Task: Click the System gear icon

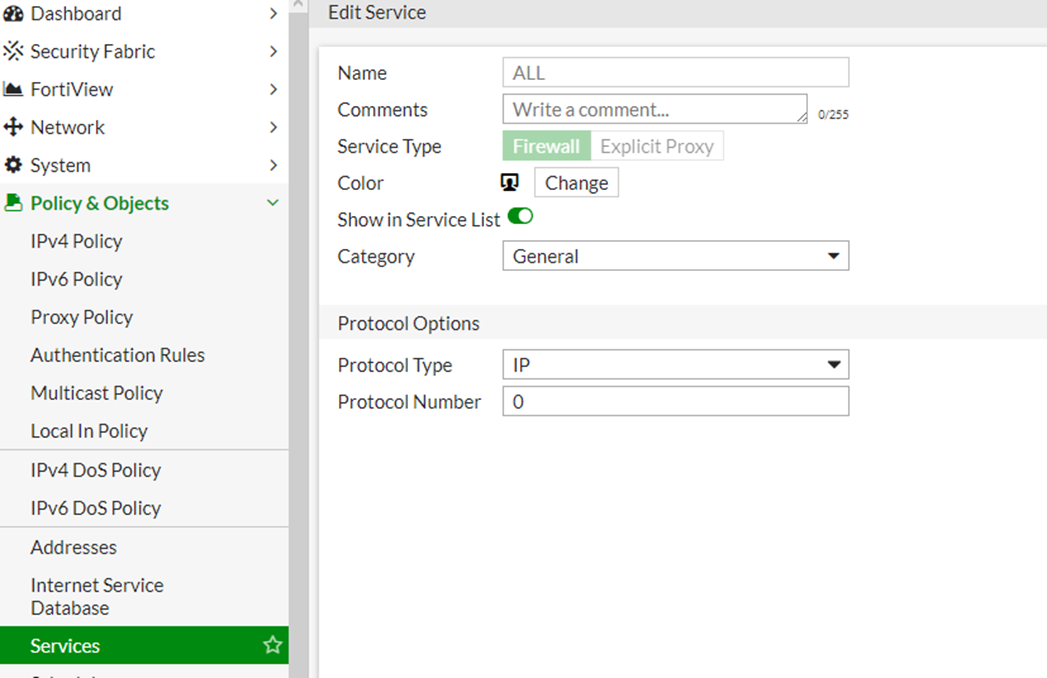Action: coord(13,165)
